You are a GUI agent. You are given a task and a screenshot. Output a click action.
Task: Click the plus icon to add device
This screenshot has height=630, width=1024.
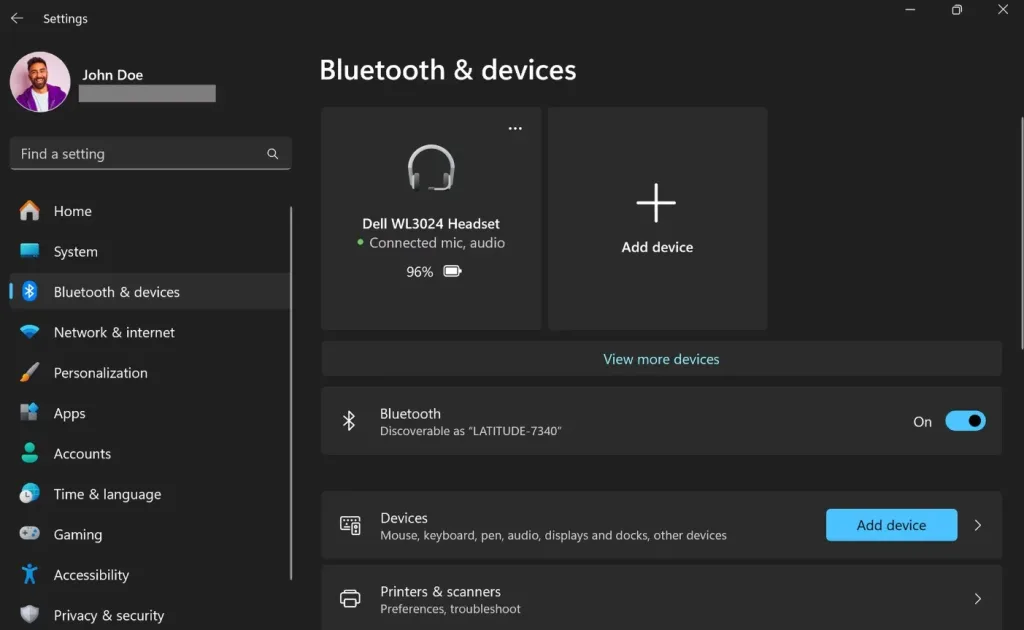click(x=656, y=203)
